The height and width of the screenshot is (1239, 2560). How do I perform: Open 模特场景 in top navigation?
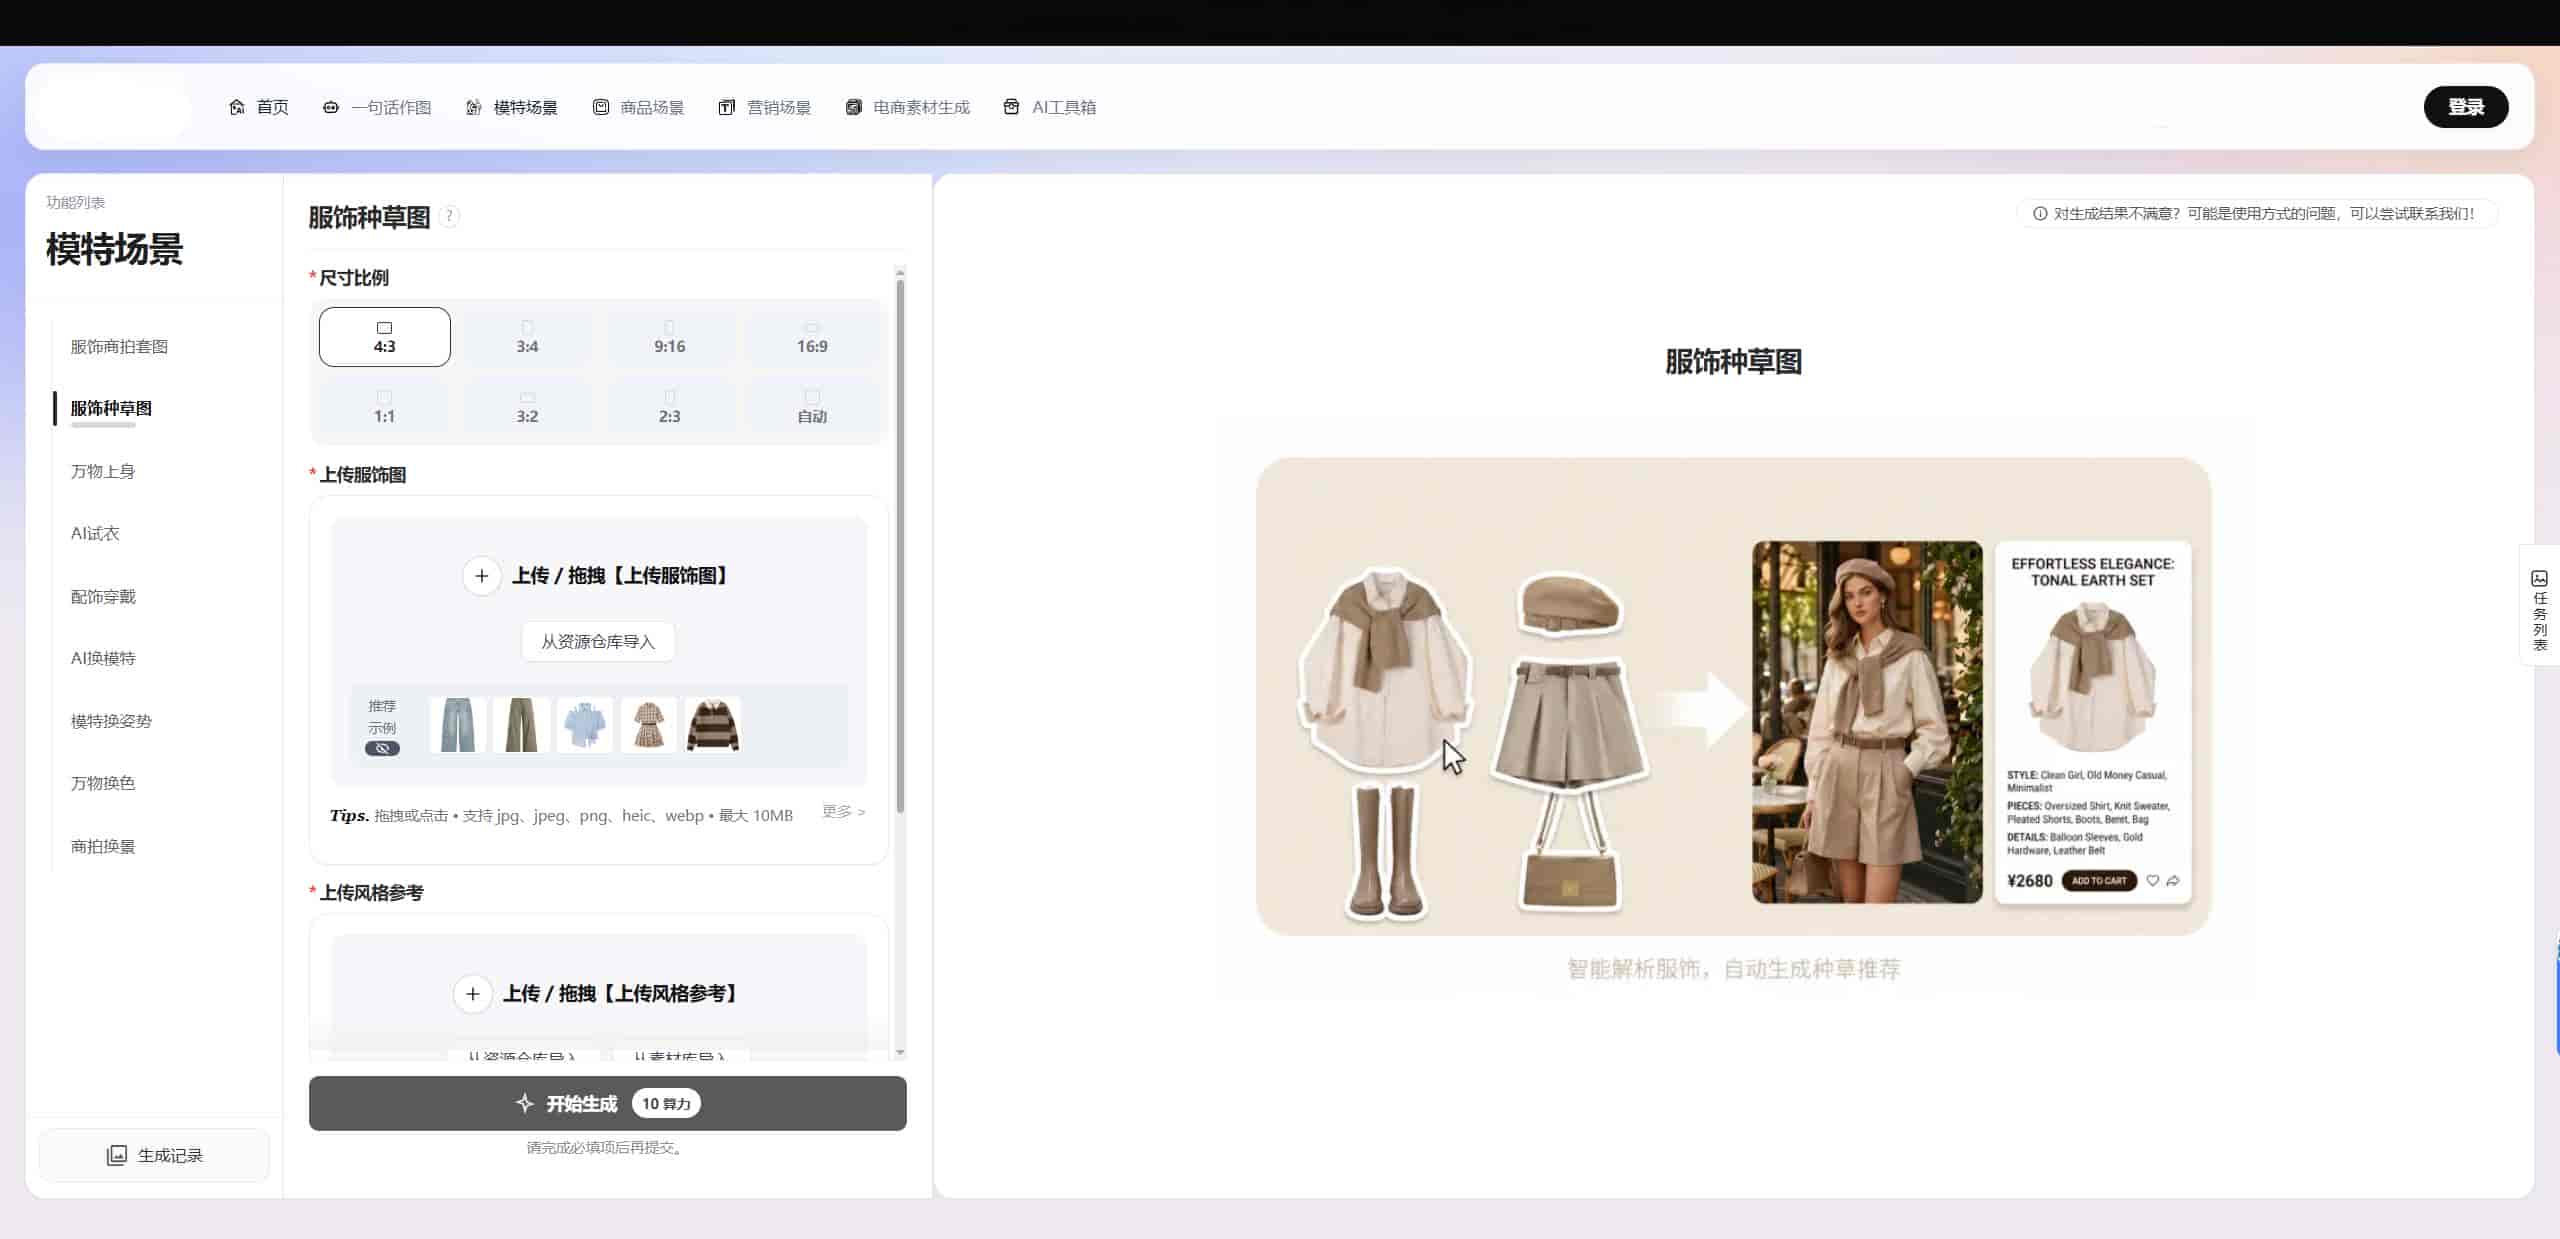coord(512,107)
